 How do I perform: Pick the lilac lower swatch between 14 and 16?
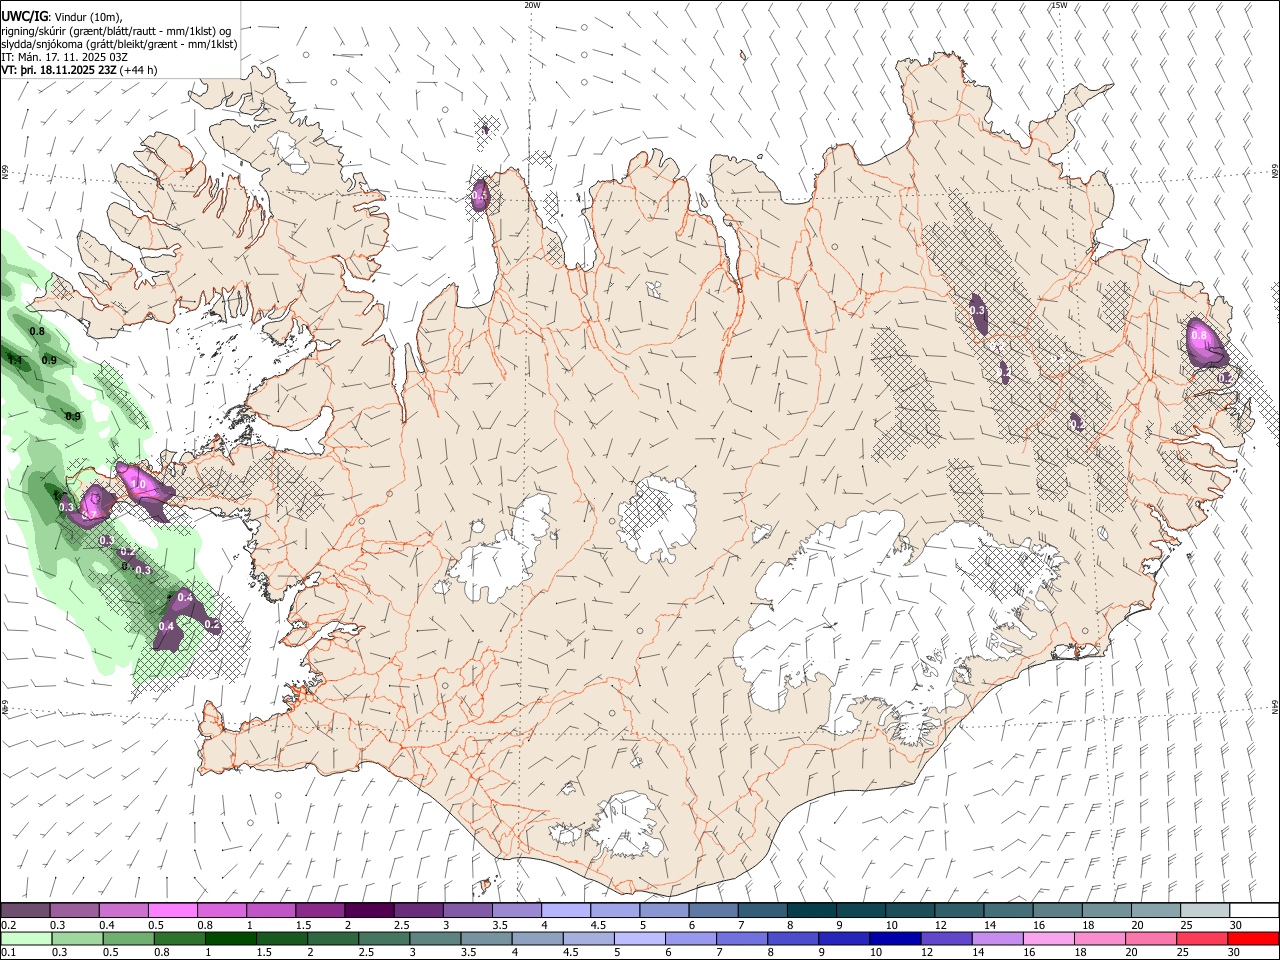point(1000,938)
